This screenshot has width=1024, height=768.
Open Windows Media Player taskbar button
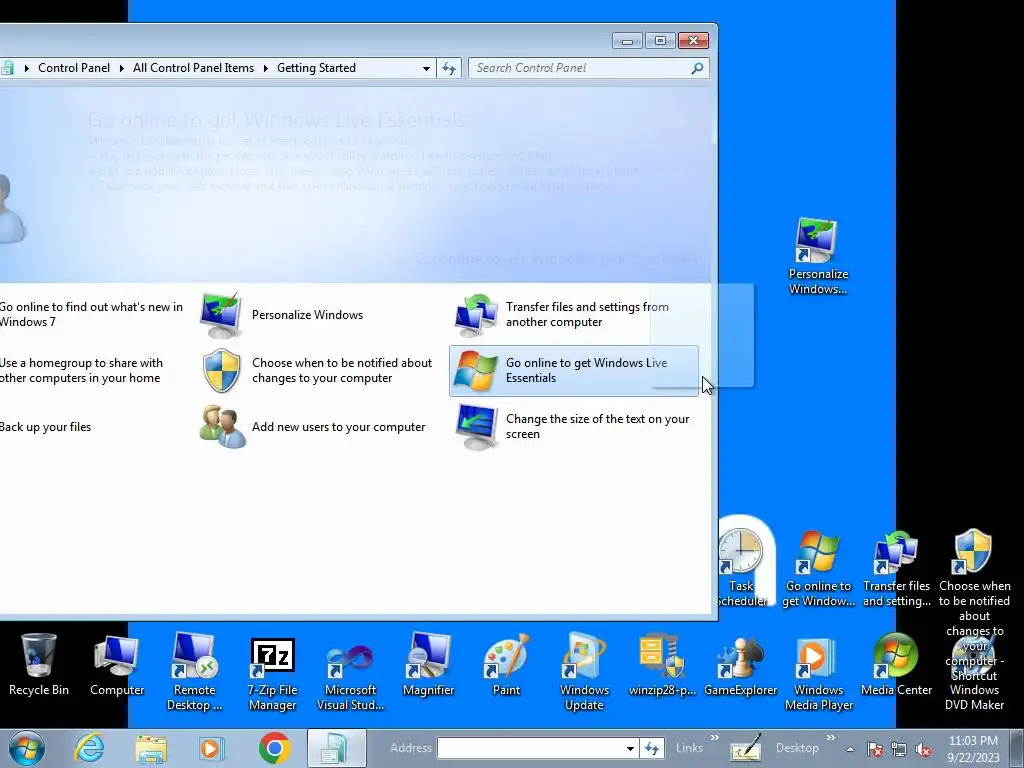coord(212,748)
